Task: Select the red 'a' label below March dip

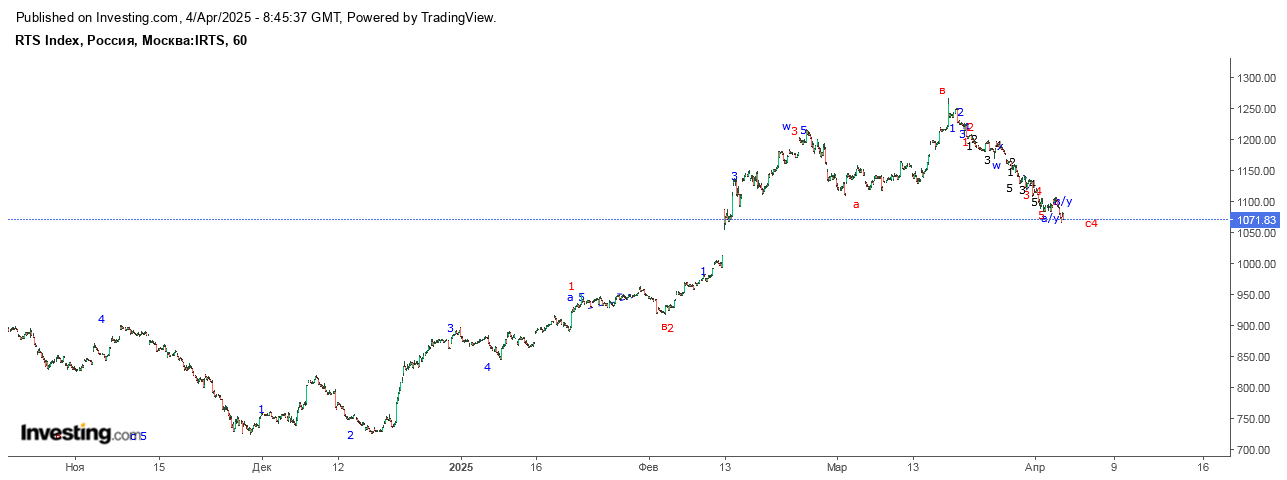Action: (x=856, y=204)
